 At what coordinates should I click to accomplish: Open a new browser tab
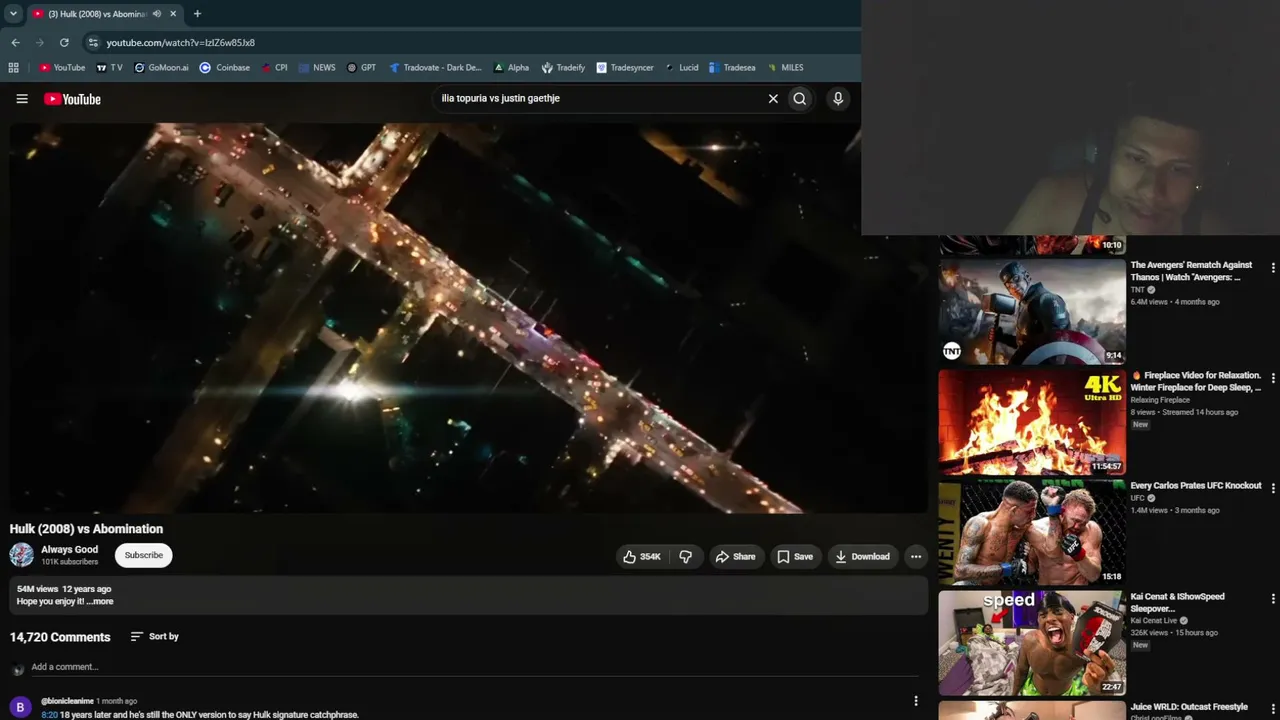197,14
